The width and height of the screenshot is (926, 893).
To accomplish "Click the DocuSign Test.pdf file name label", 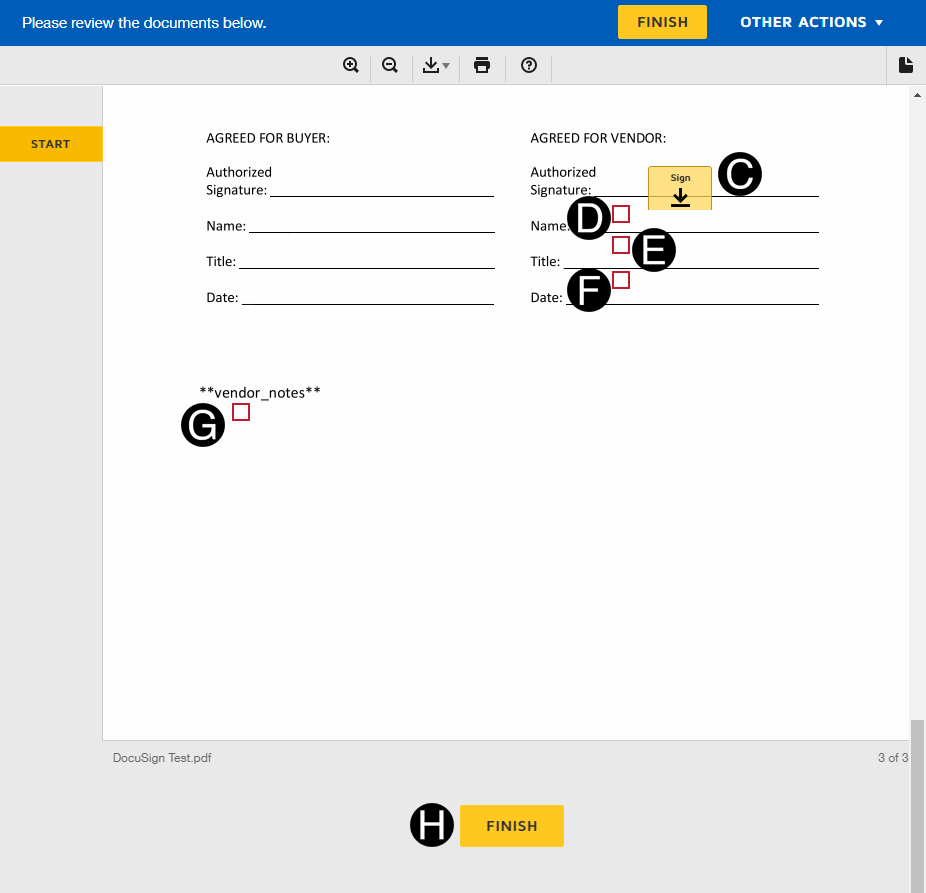I will (x=162, y=758).
